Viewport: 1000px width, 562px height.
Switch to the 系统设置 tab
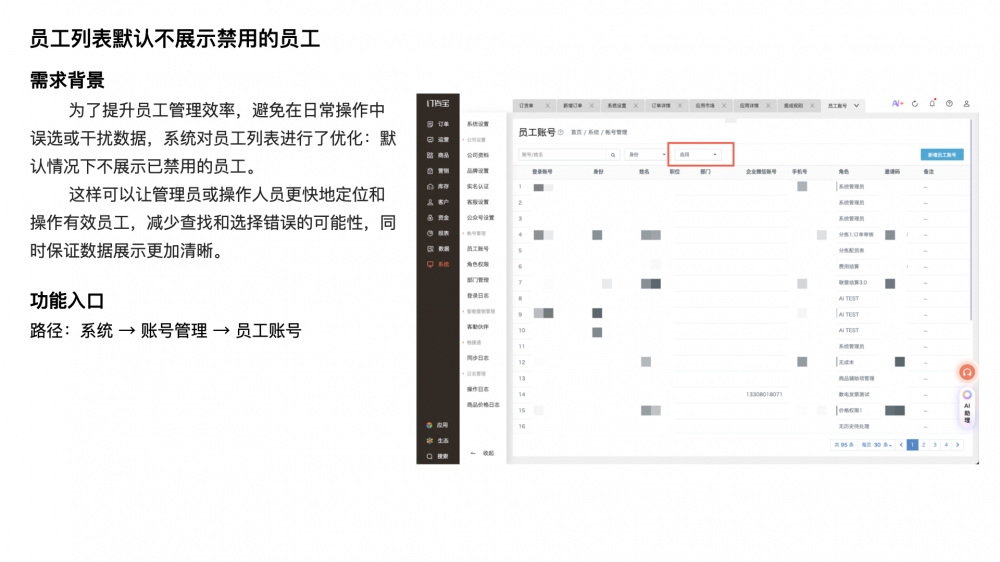(x=616, y=105)
